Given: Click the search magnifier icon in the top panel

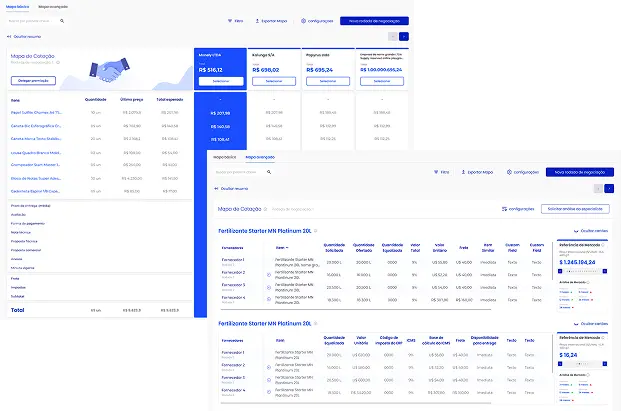Looking at the screenshot, I should 62,20.
